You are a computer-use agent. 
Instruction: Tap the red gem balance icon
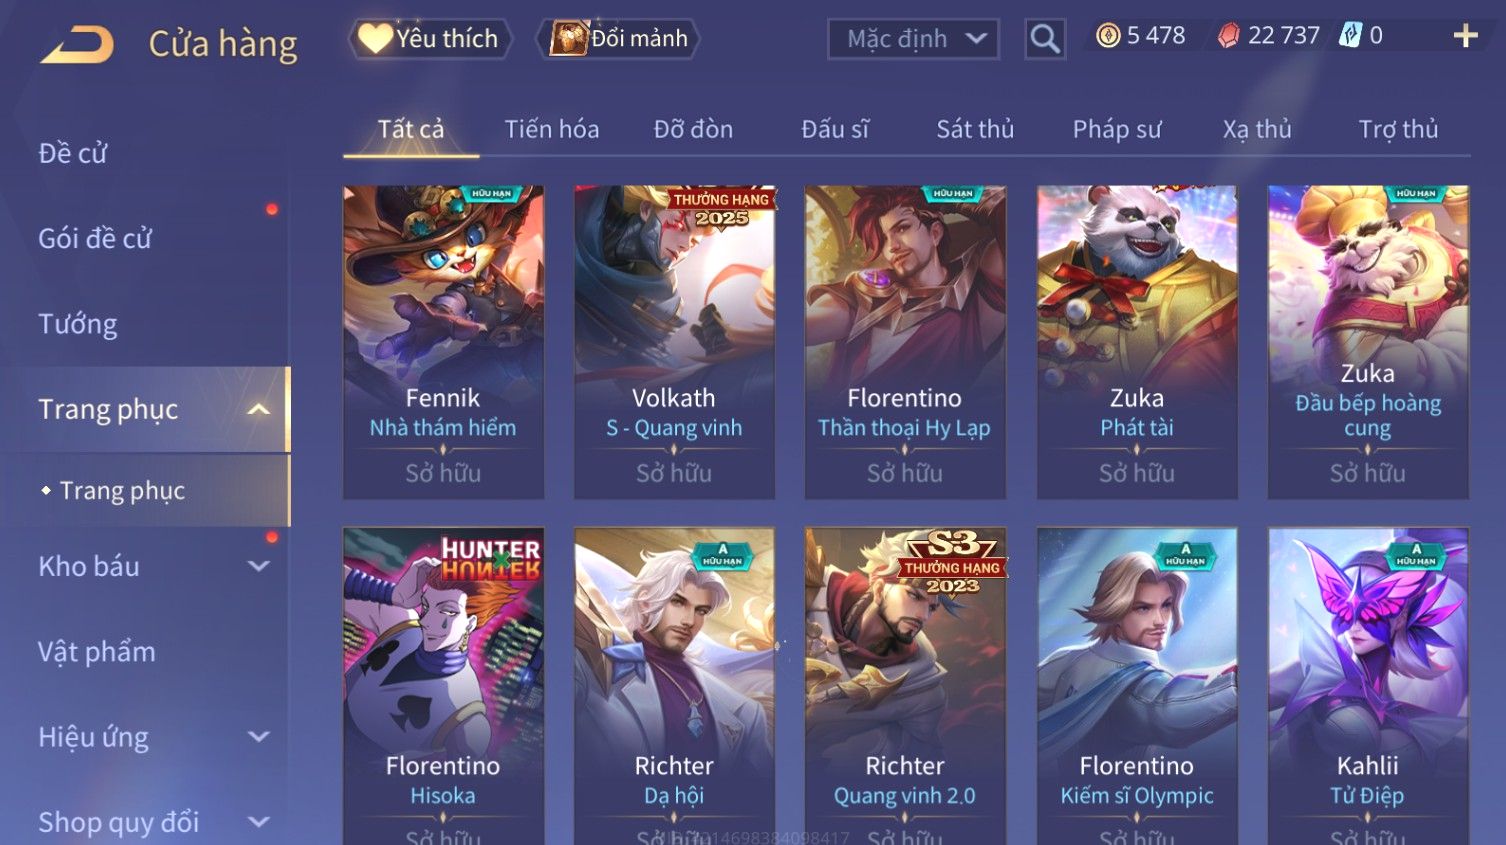(x=1229, y=36)
